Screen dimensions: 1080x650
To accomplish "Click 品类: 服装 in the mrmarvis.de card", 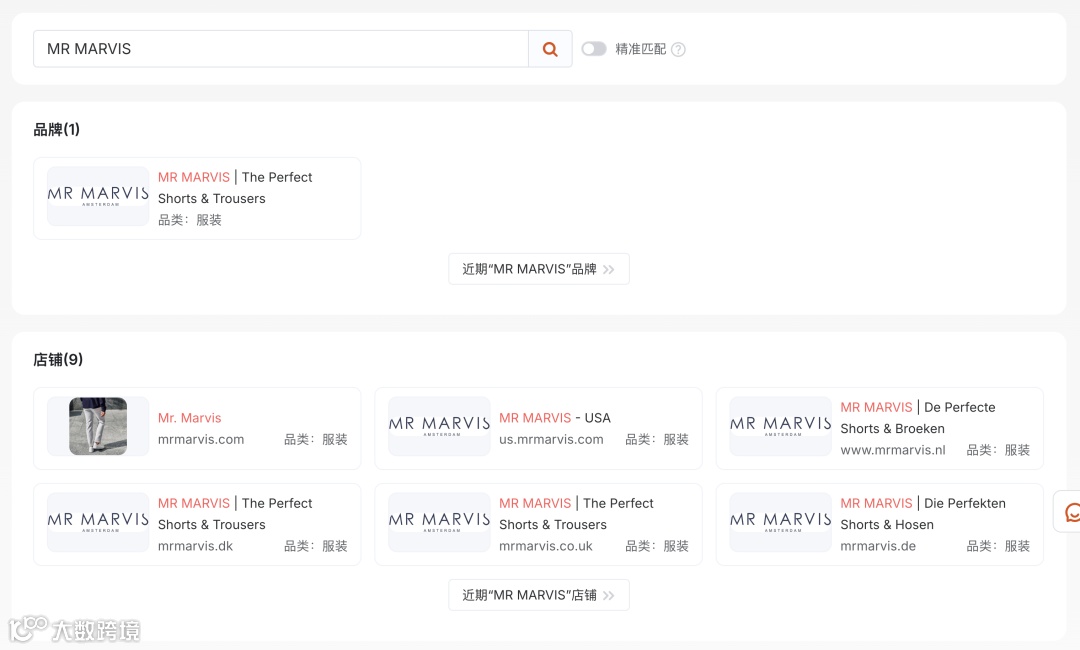I will tap(998, 546).
